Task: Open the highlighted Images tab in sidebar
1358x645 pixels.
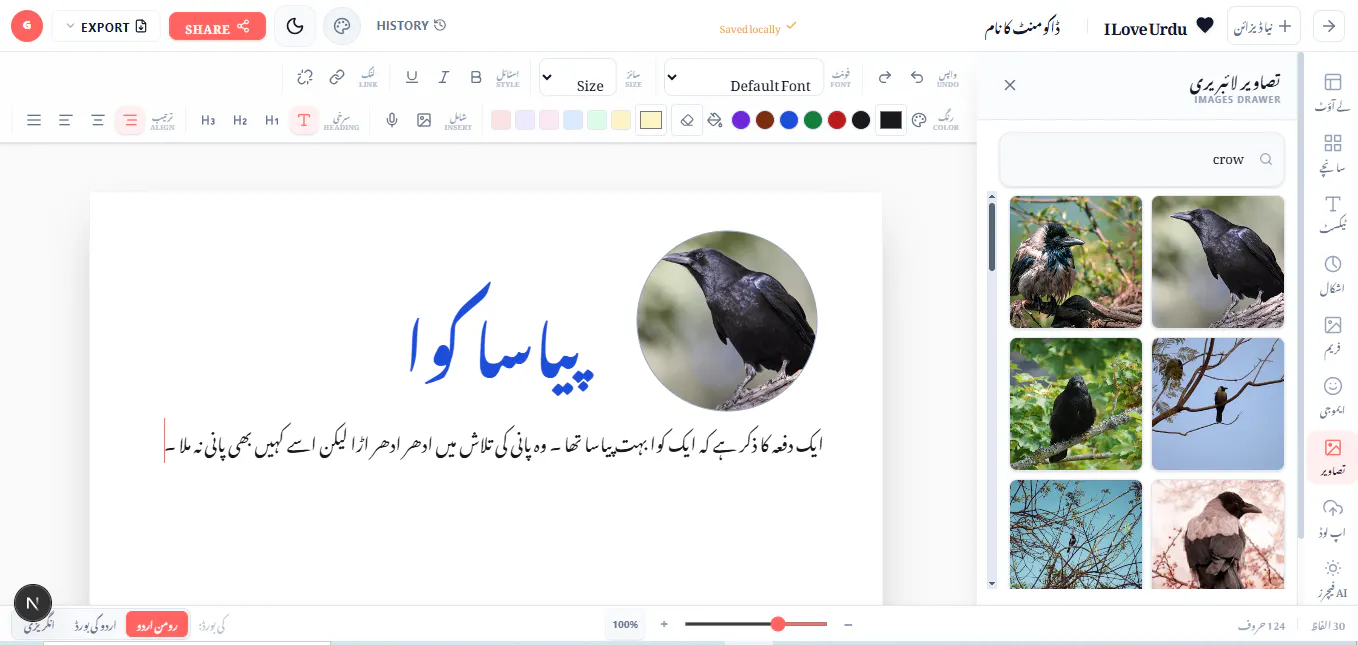Action: pyautogui.click(x=1332, y=458)
